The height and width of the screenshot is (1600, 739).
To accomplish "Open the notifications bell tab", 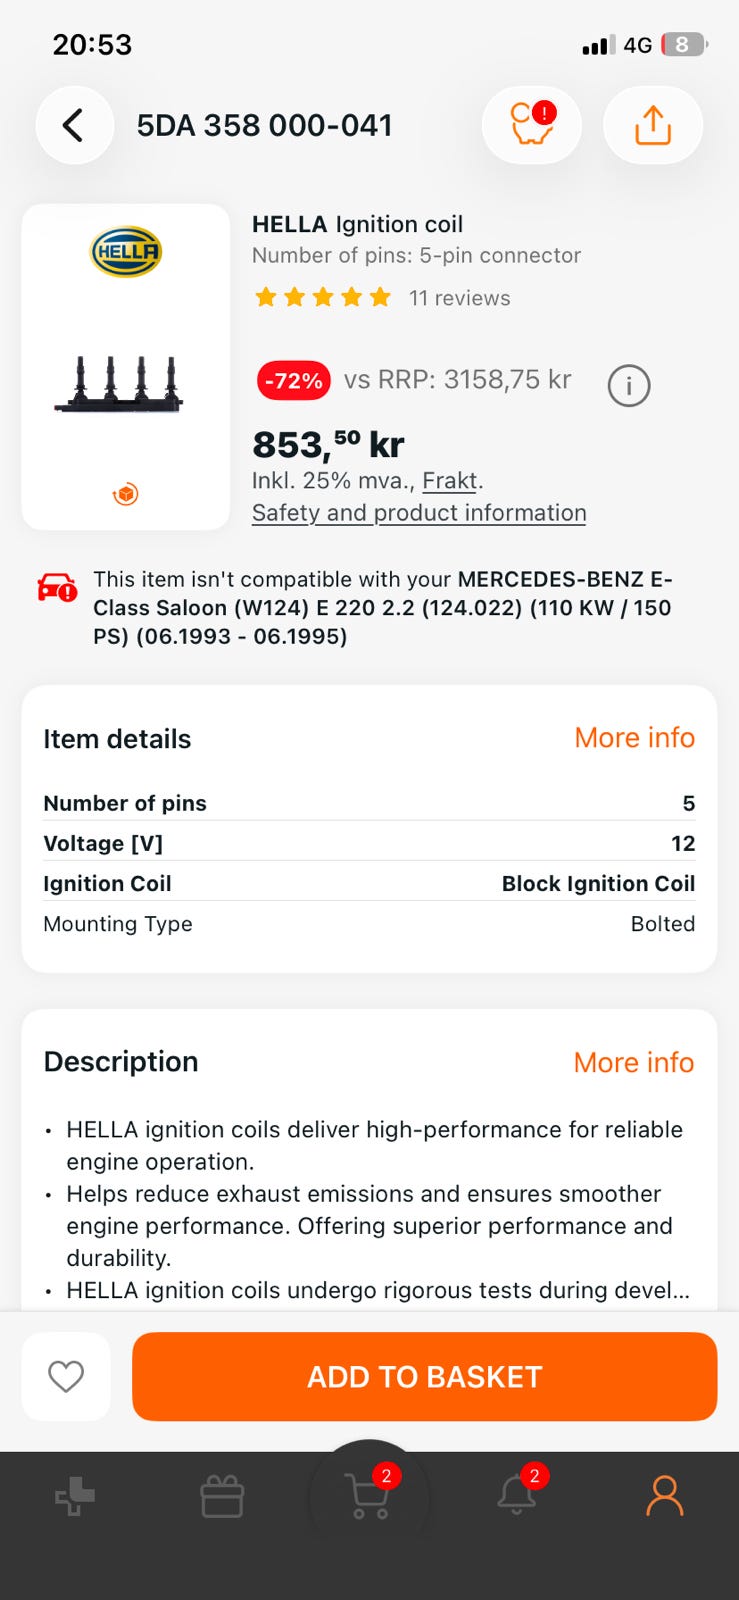I will (x=517, y=1496).
